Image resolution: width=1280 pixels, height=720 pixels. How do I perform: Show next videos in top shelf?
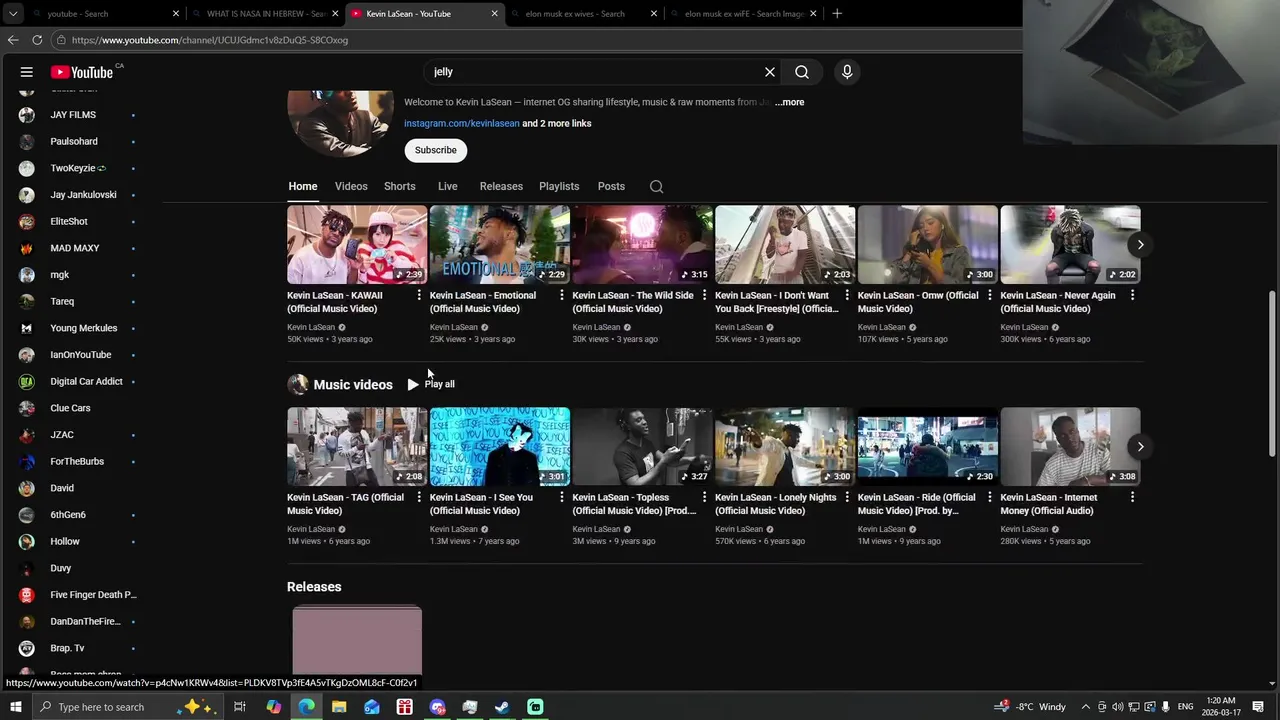pyautogui.click(x=1140, y=245)
